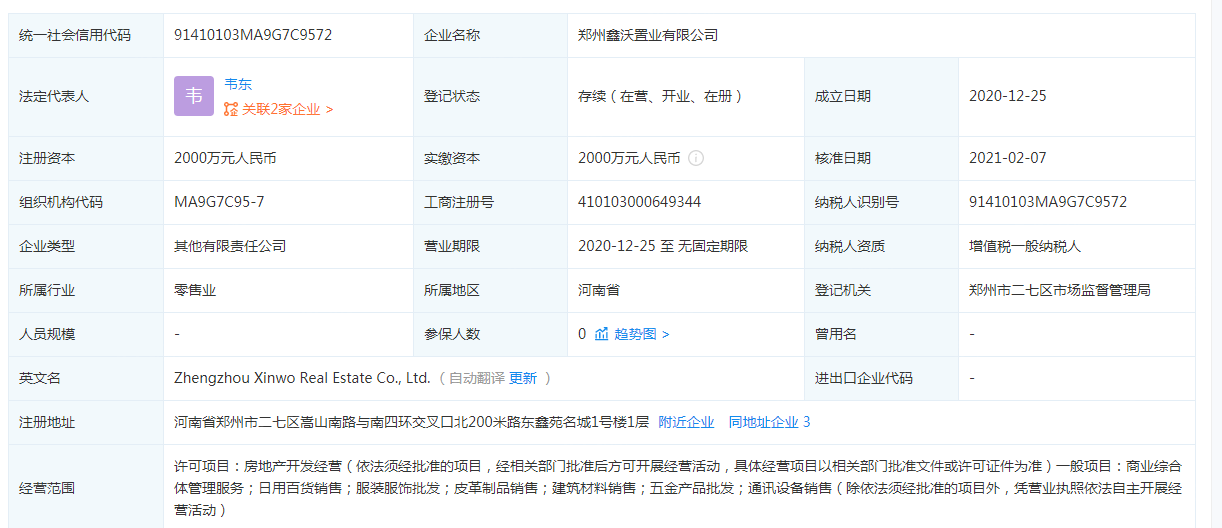Click the 注册地址 label cell
The image size is (1222, 528).
point(86,422)
